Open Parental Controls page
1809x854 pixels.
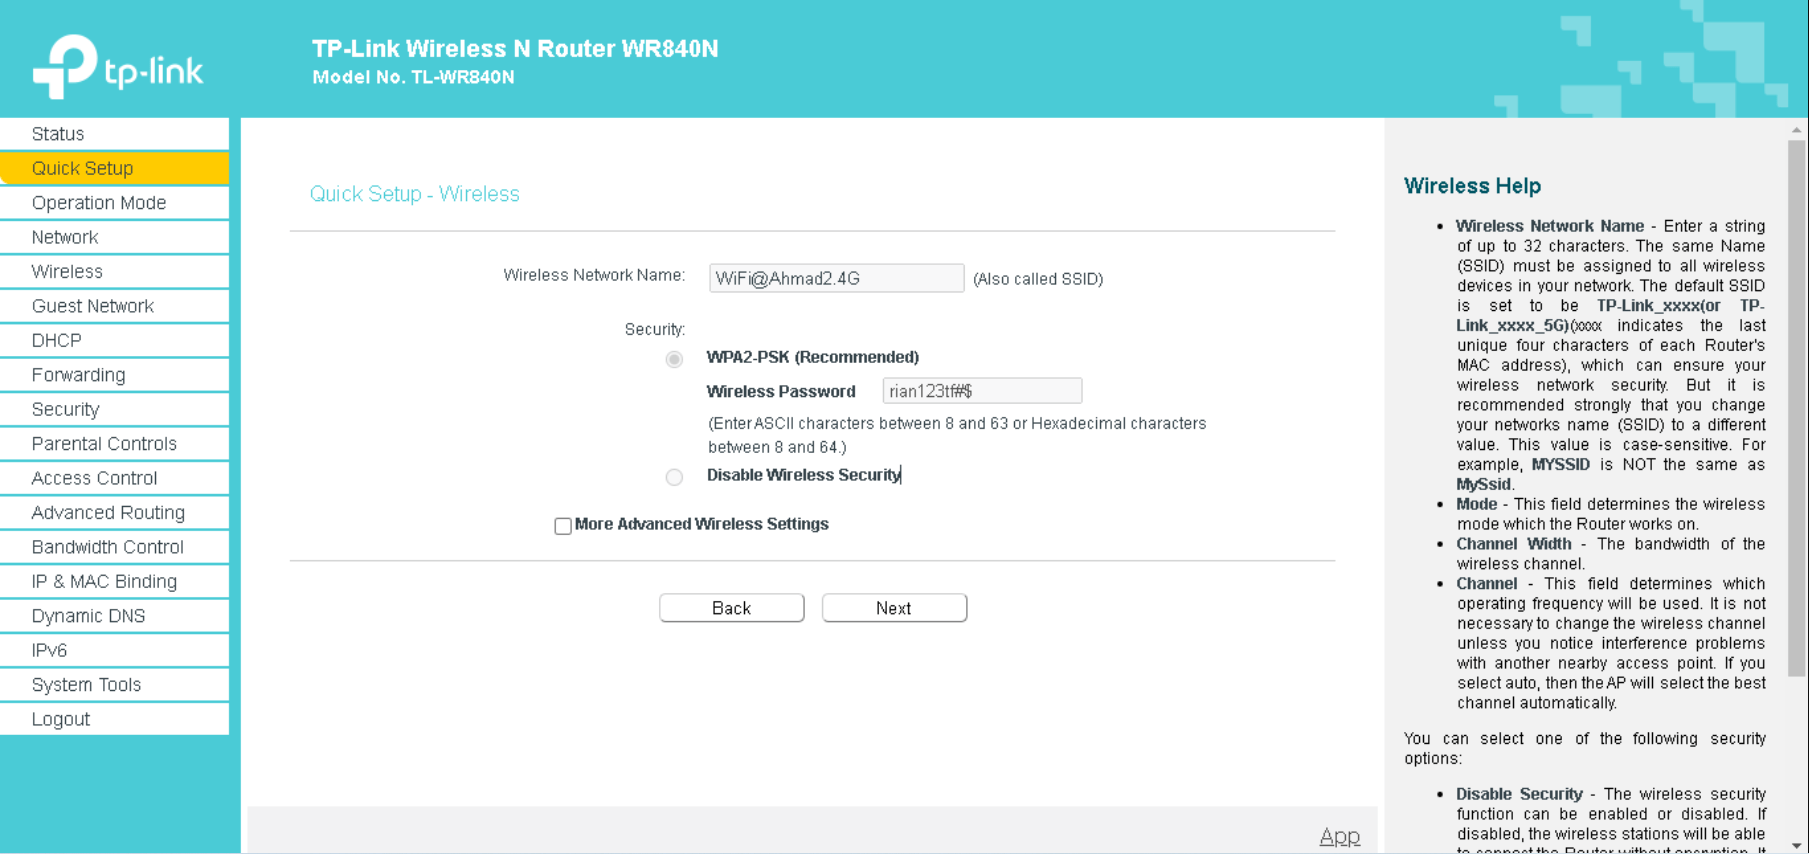pyautogui.click(x=114, y=444)
